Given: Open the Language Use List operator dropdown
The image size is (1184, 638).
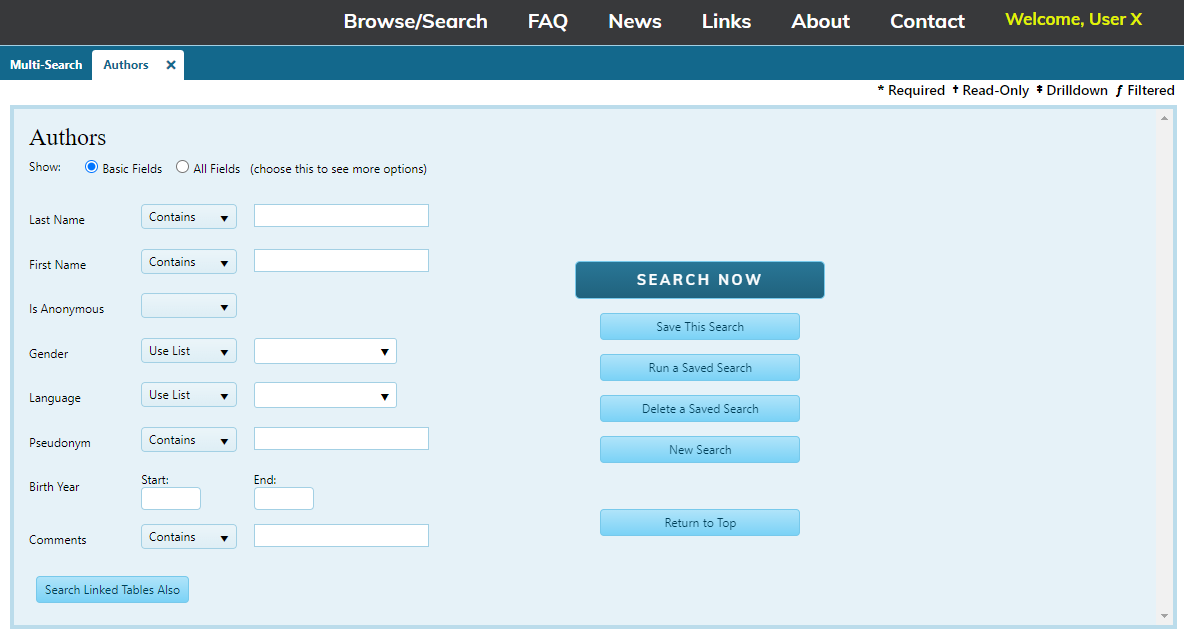Looking at the screenshot, I should (x=189, y=395).
